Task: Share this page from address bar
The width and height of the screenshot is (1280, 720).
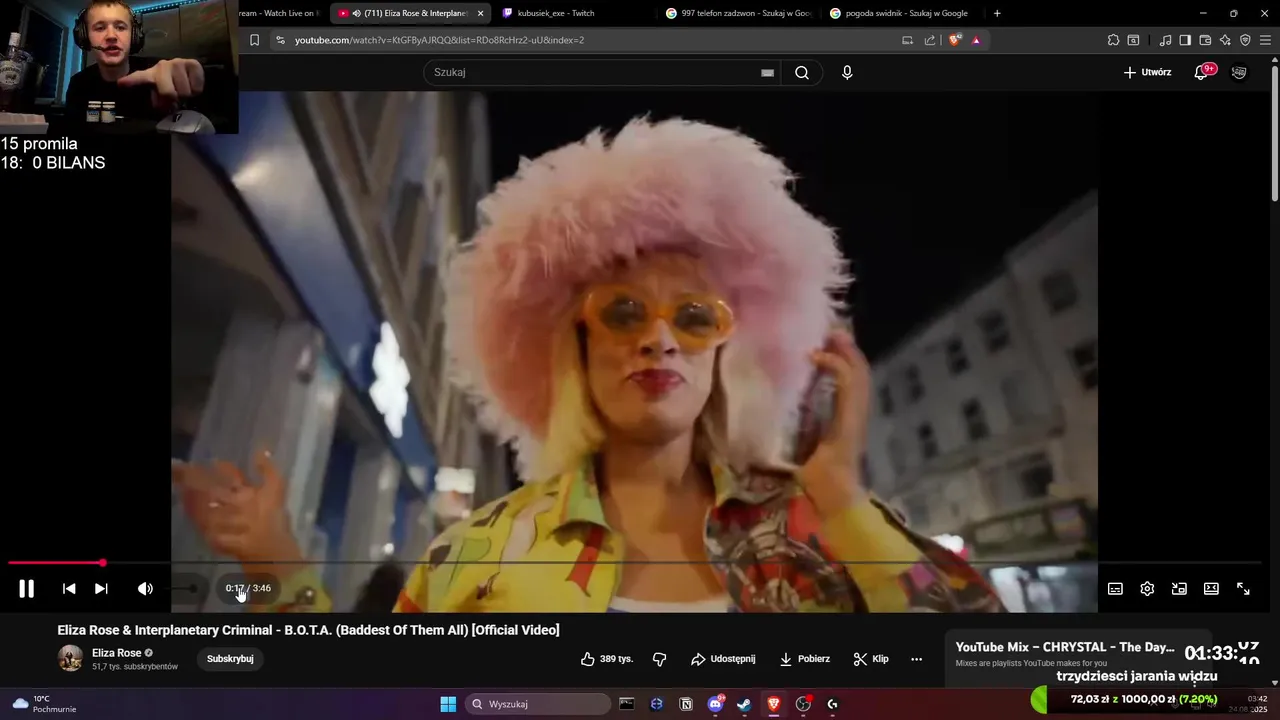Action: point(930,40)
